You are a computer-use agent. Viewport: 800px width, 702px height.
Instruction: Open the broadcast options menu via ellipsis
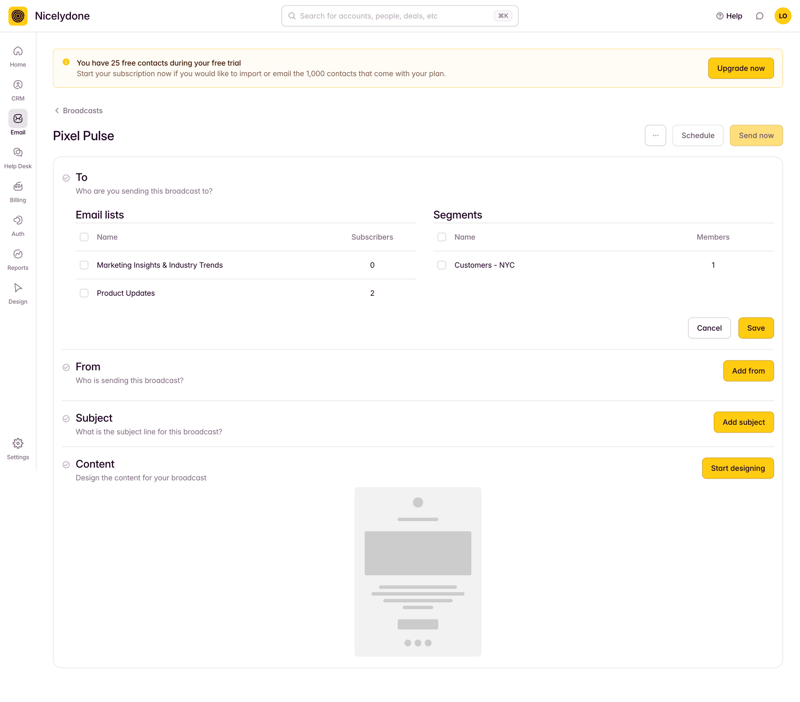(655, 135)
